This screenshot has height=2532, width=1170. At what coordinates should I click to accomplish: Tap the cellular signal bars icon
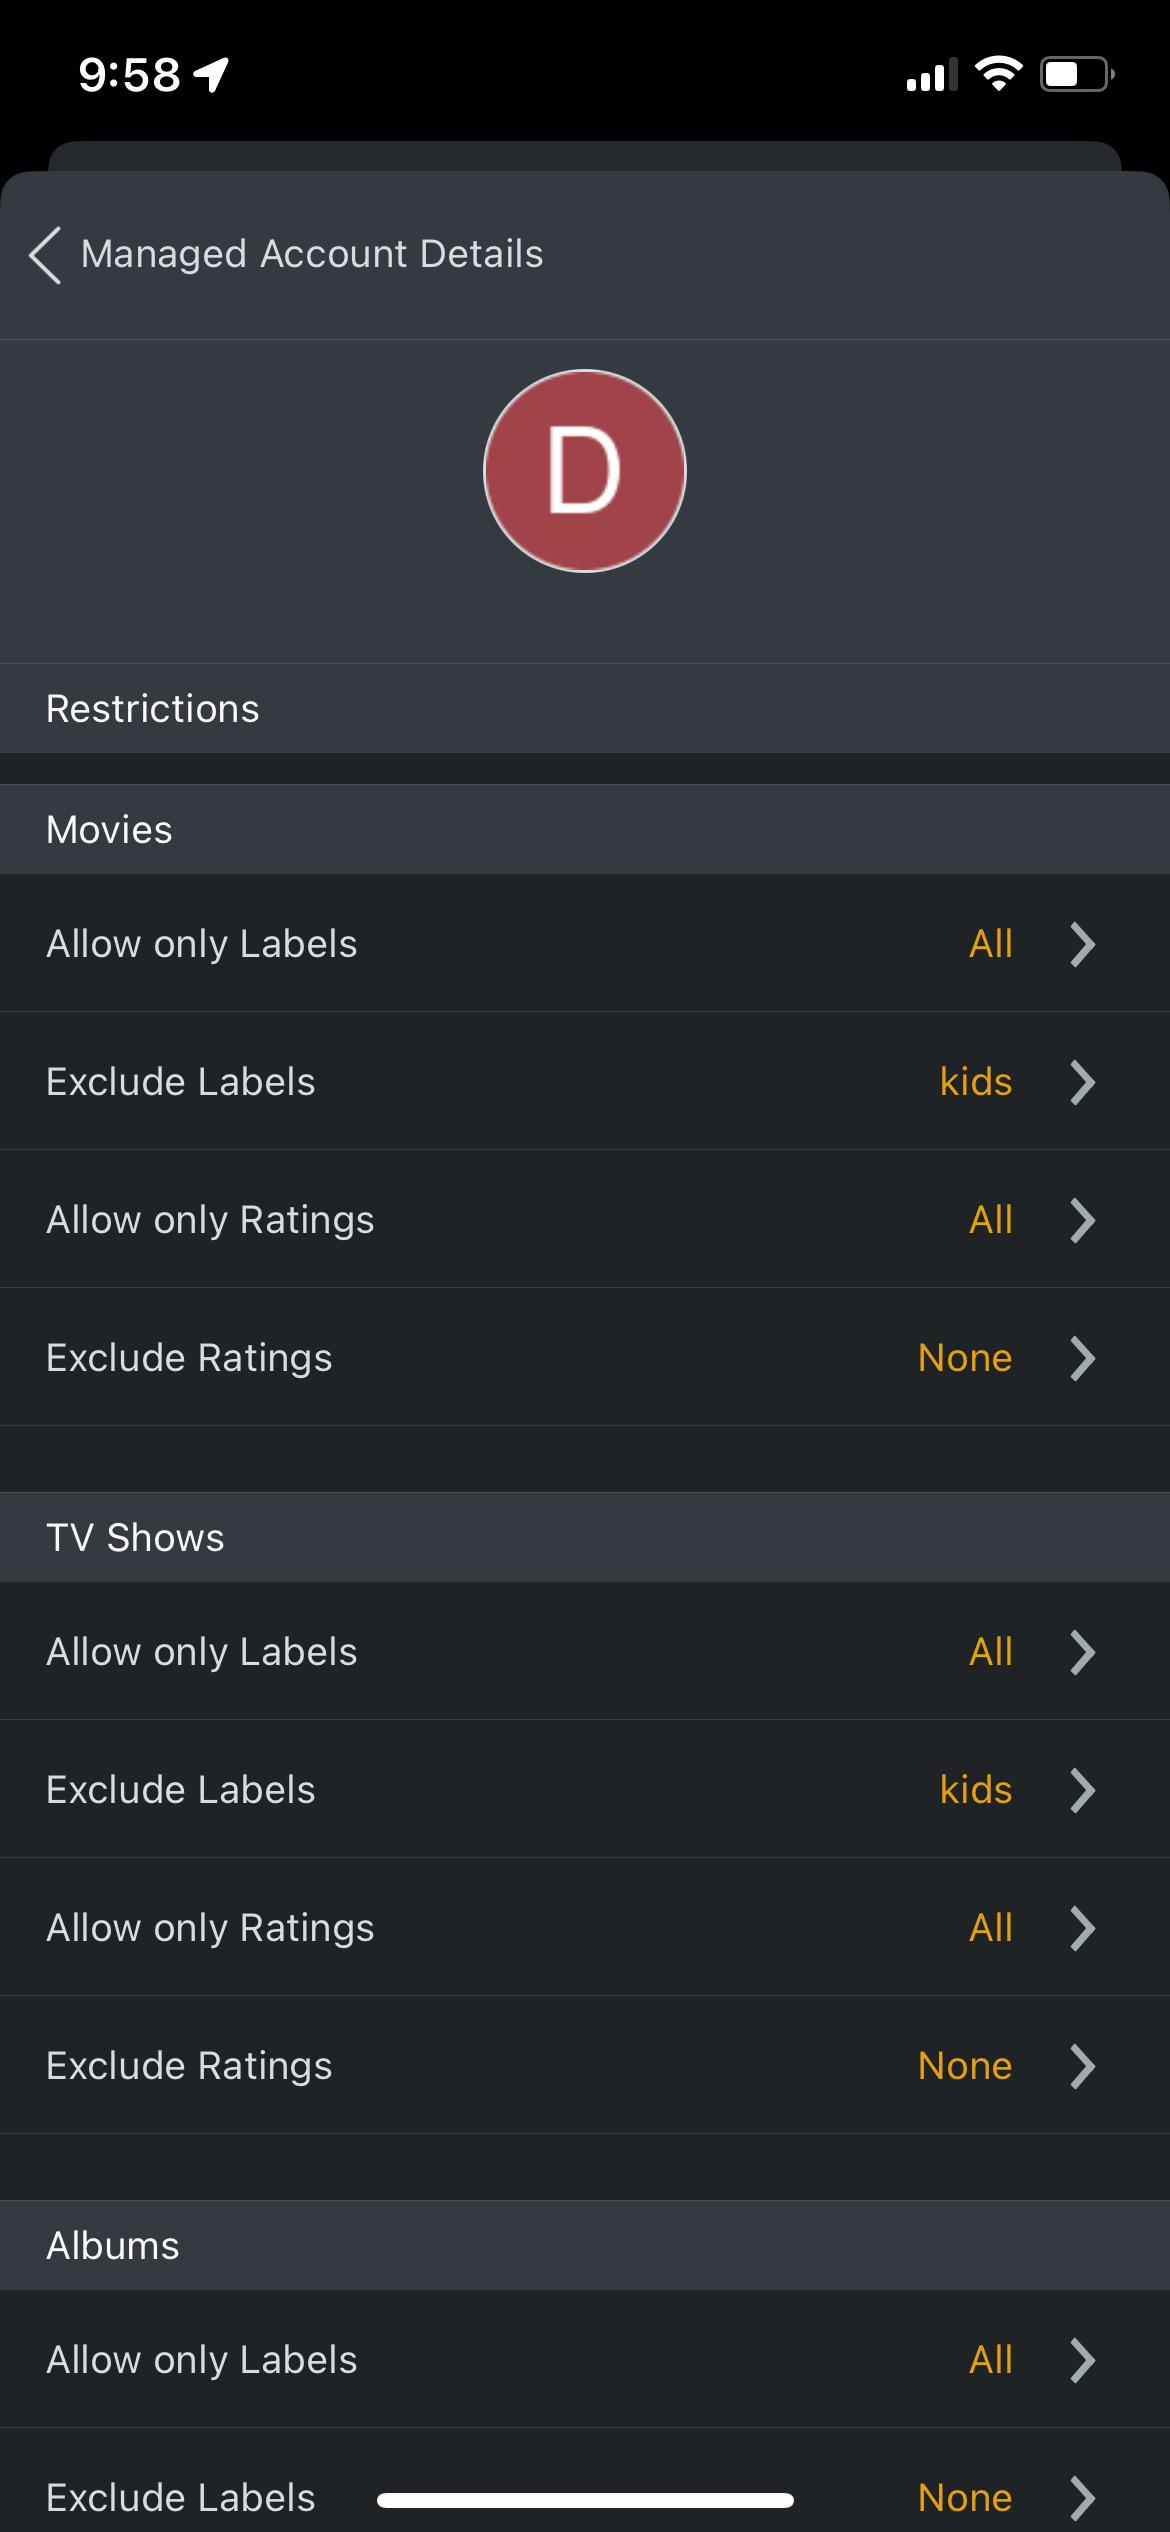coord(931,75)
